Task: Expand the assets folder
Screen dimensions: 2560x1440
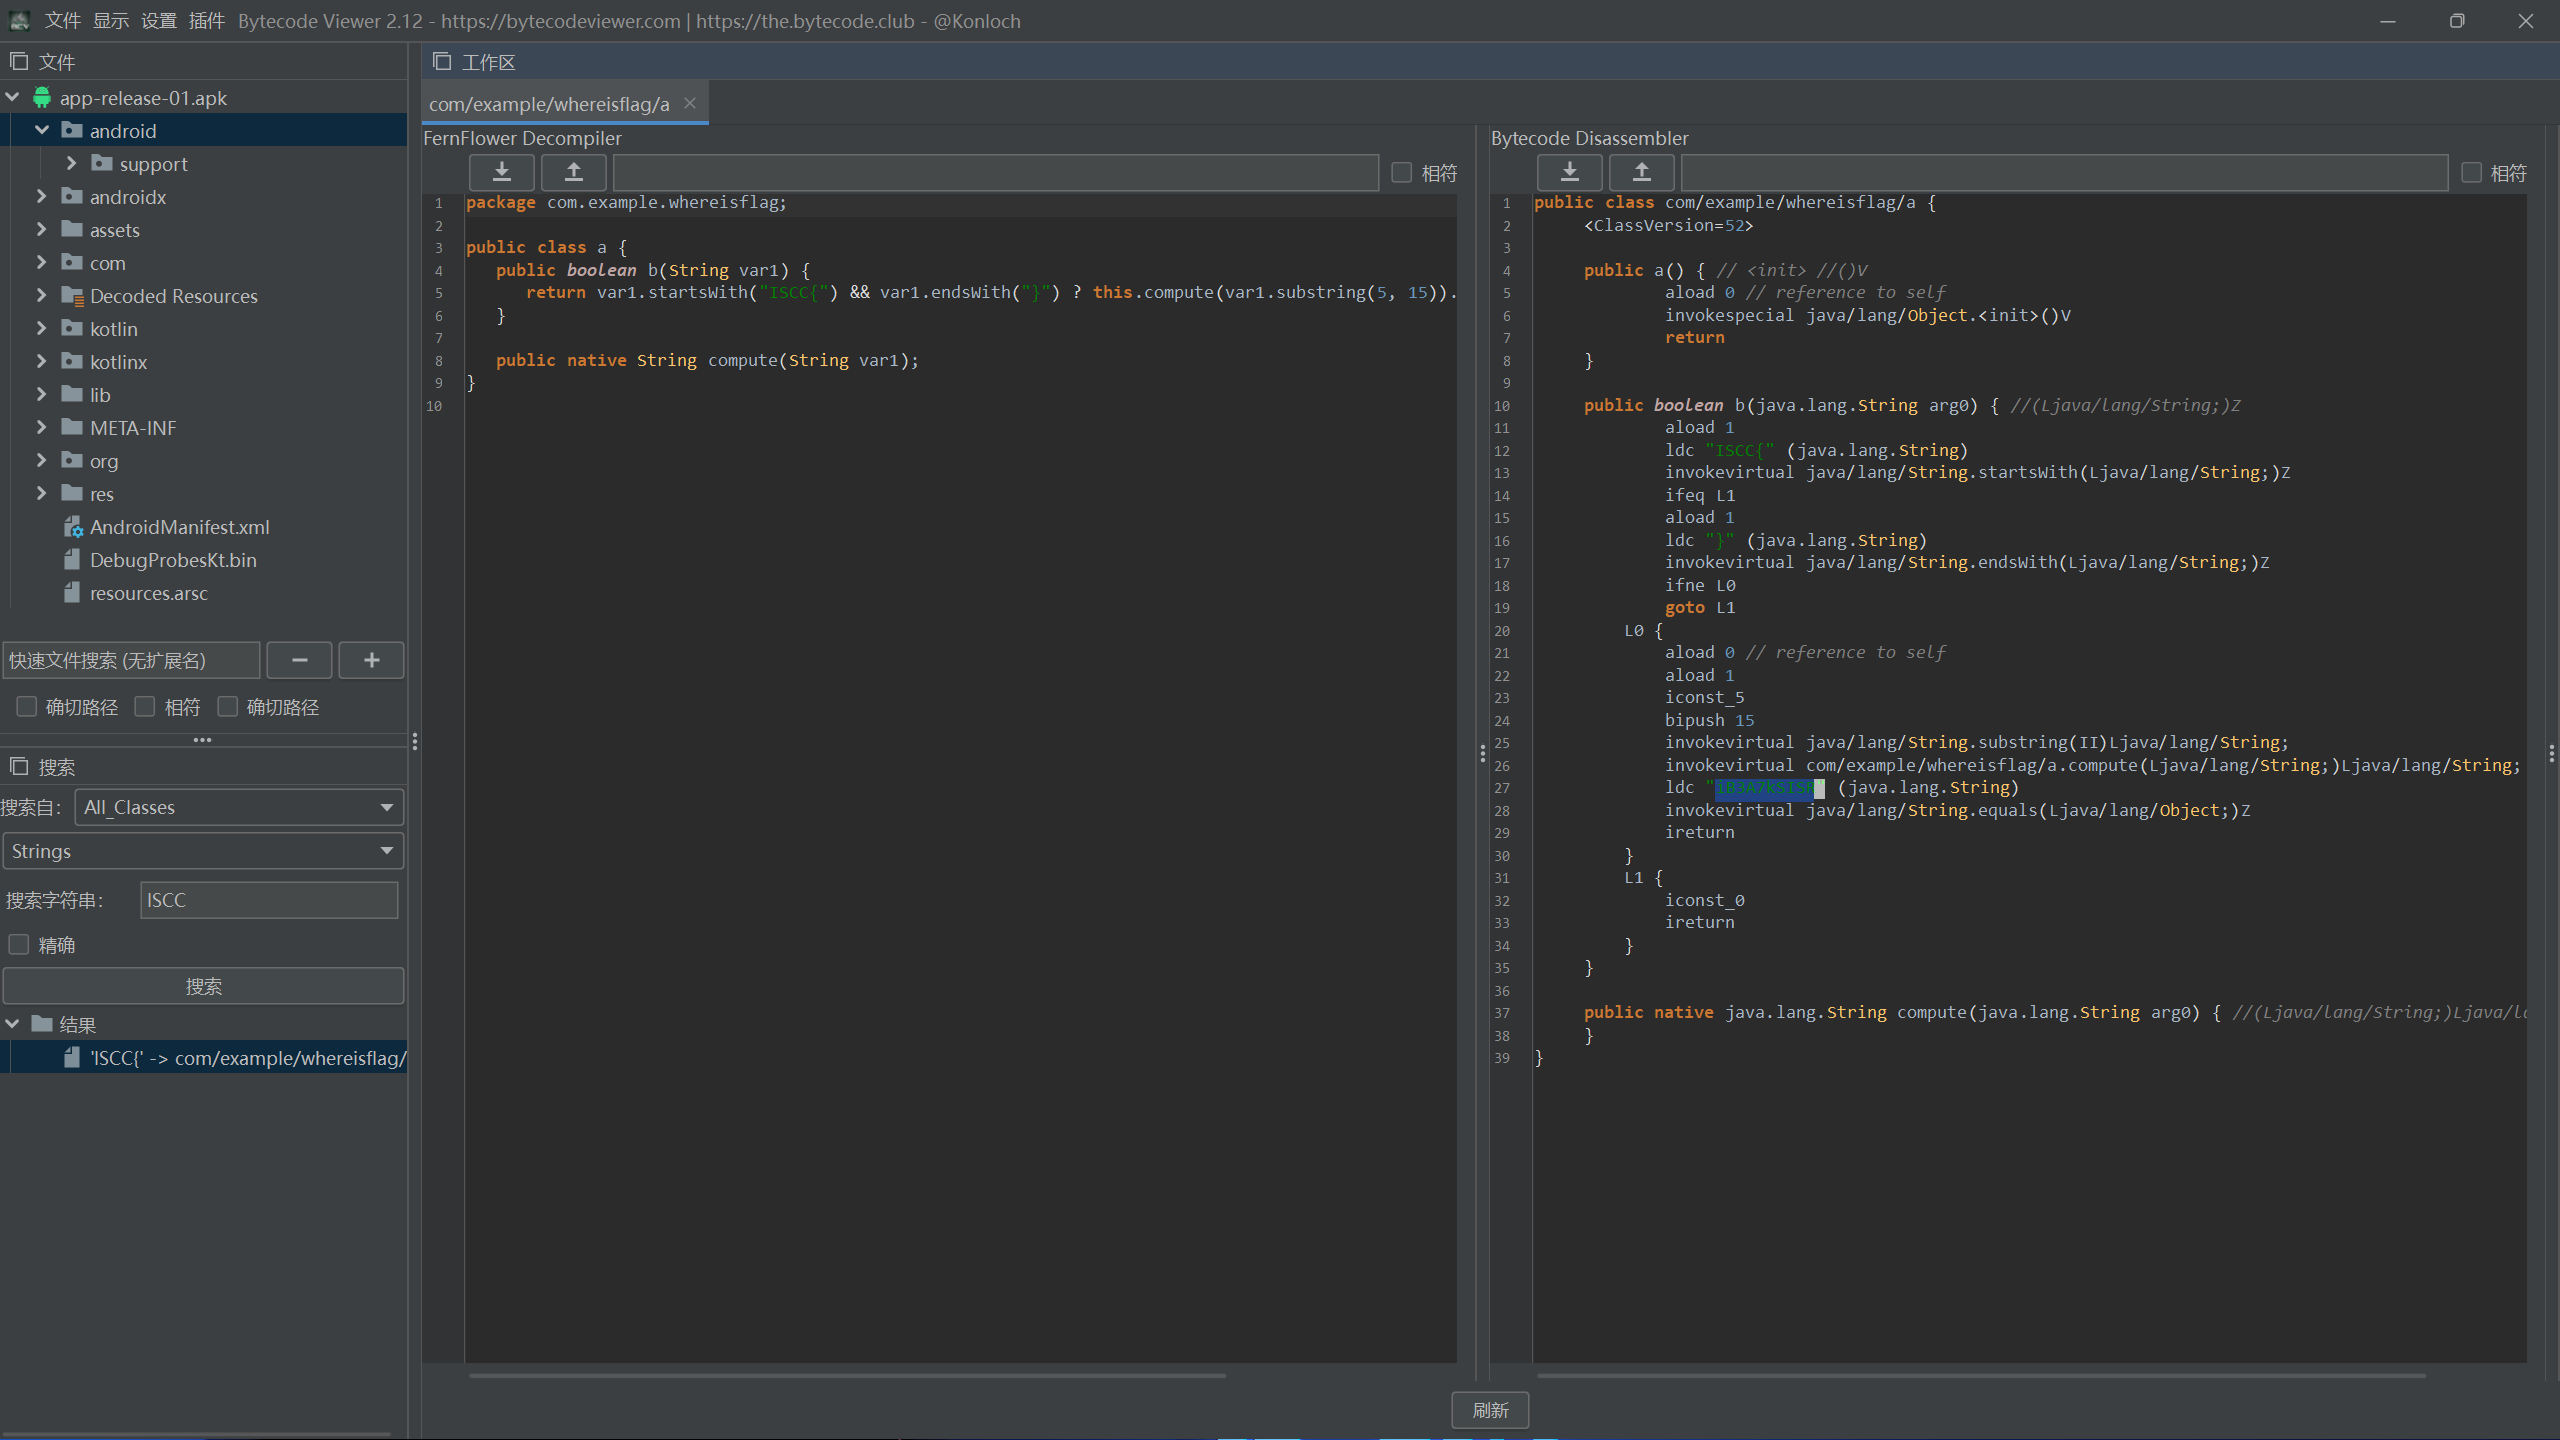Action: (41, 229)
